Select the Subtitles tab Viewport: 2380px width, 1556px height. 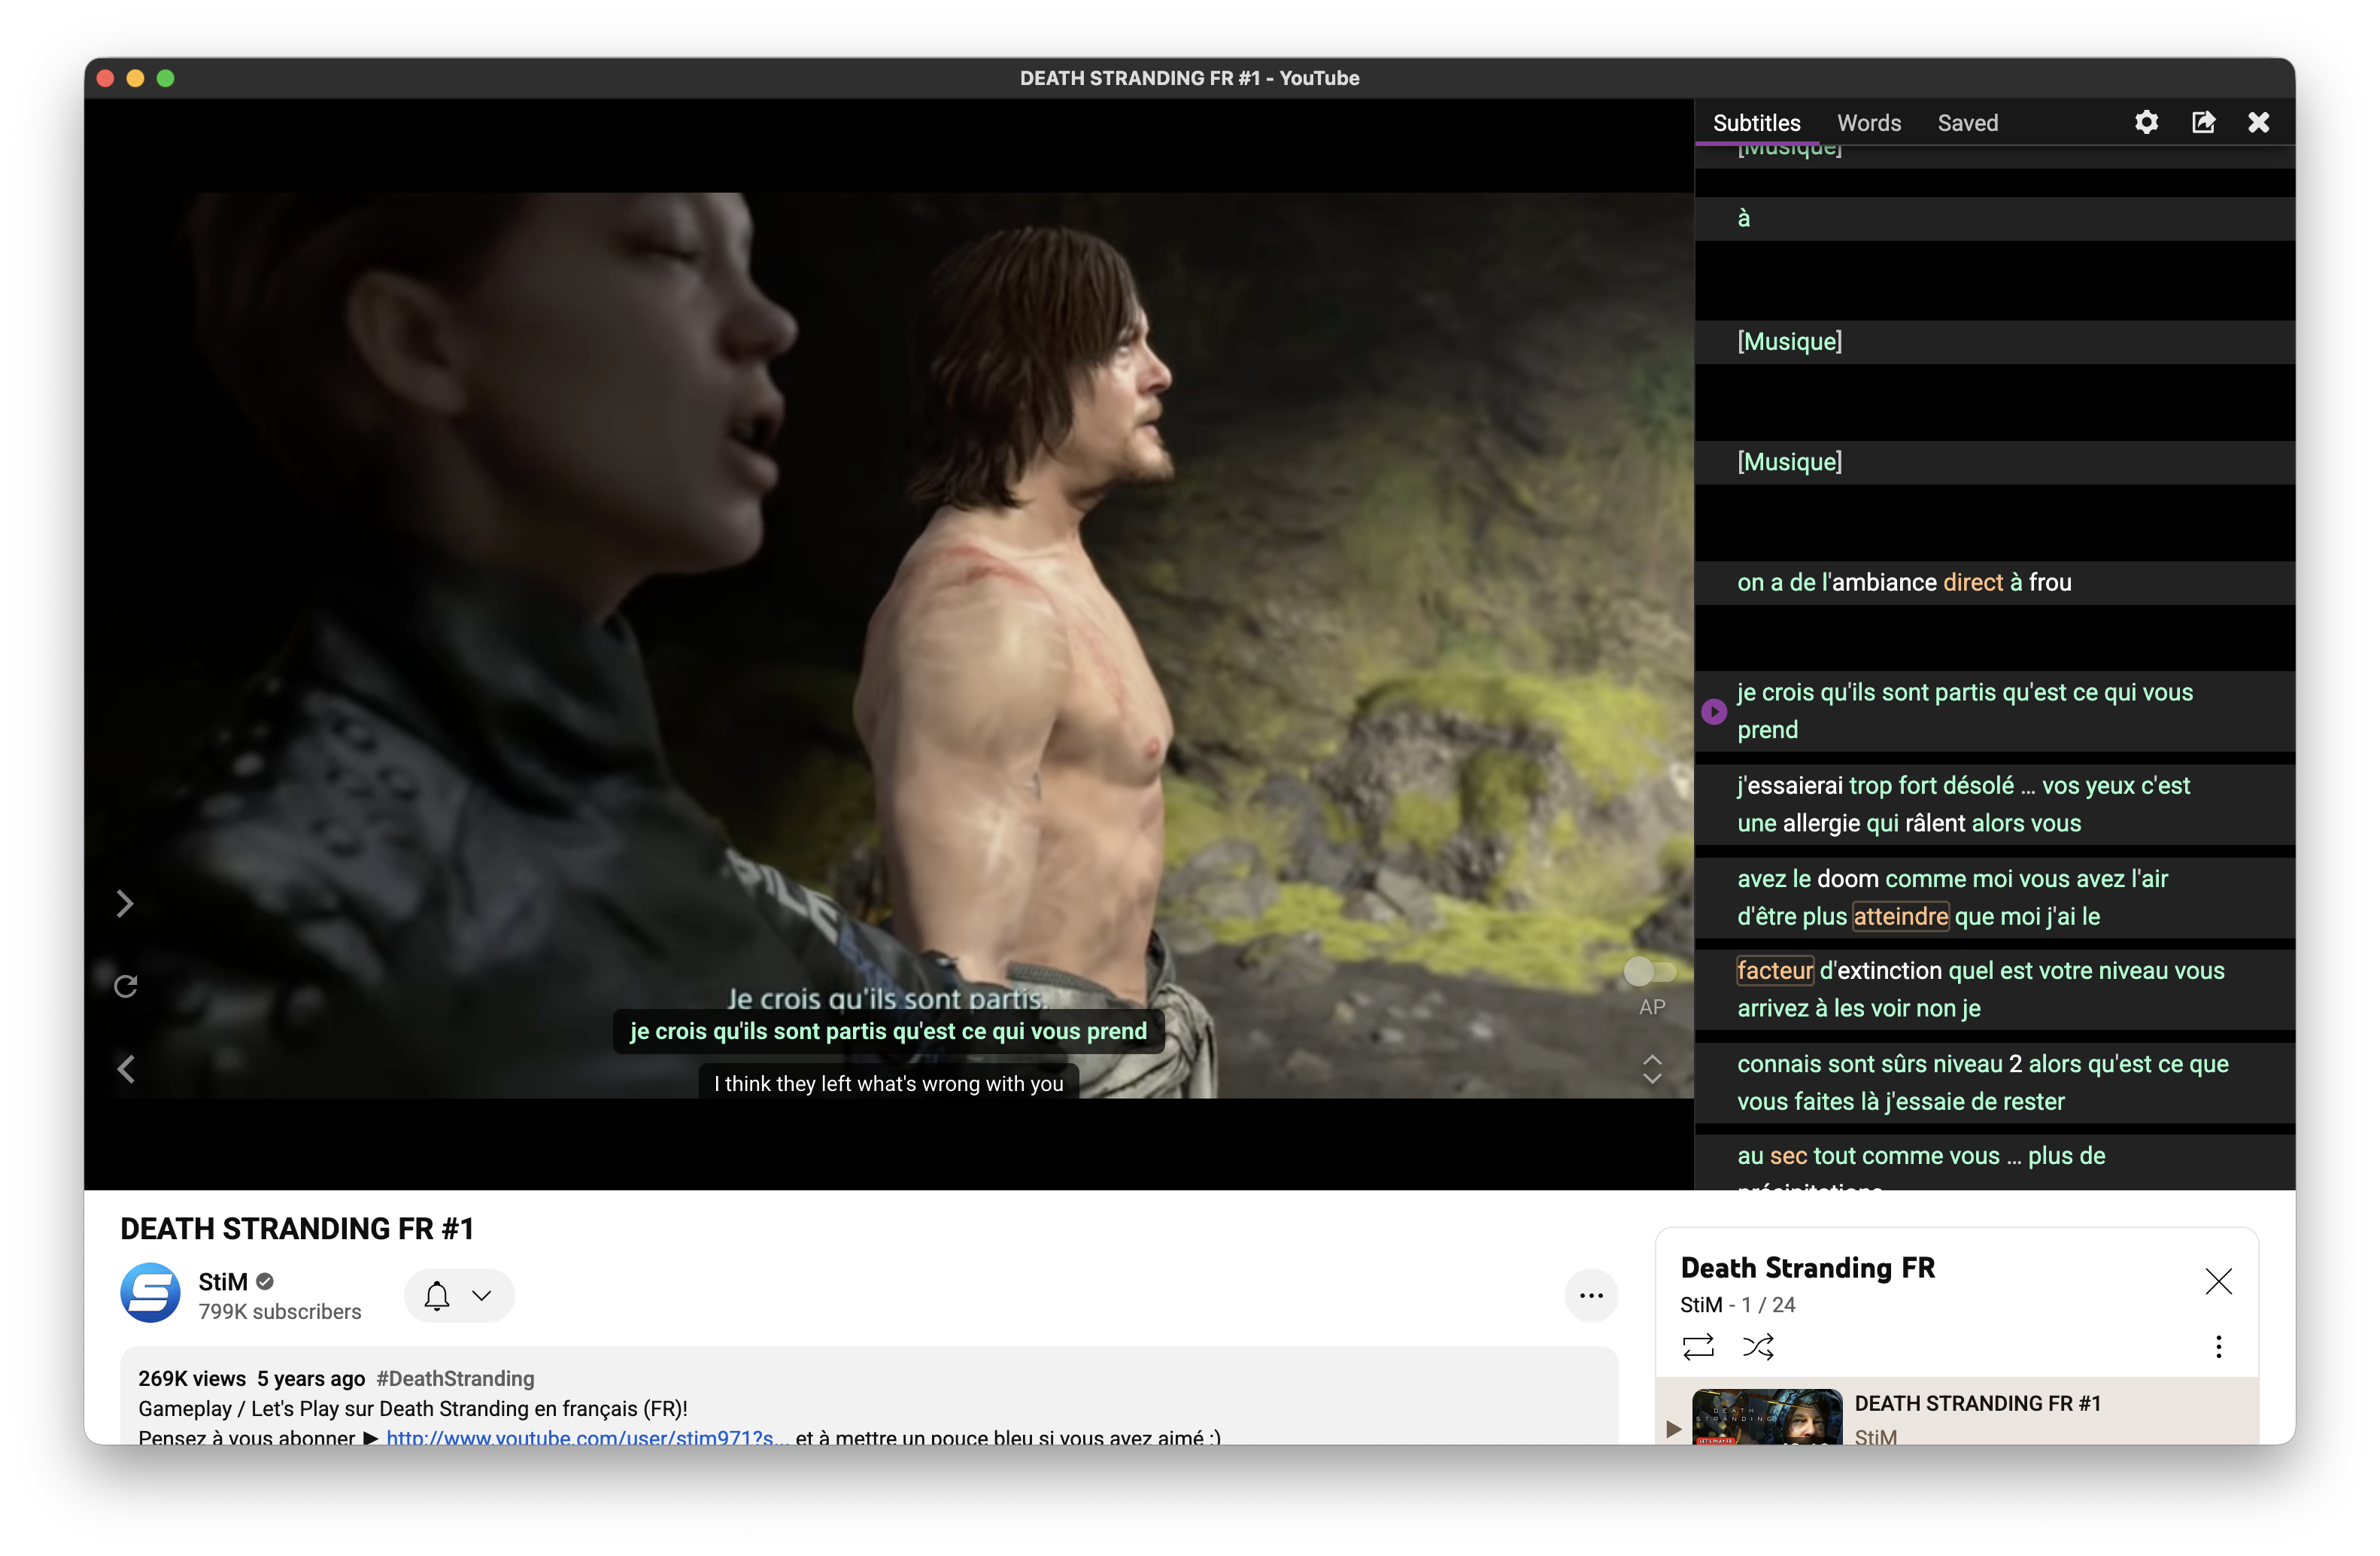click(x=1756, y=123)
